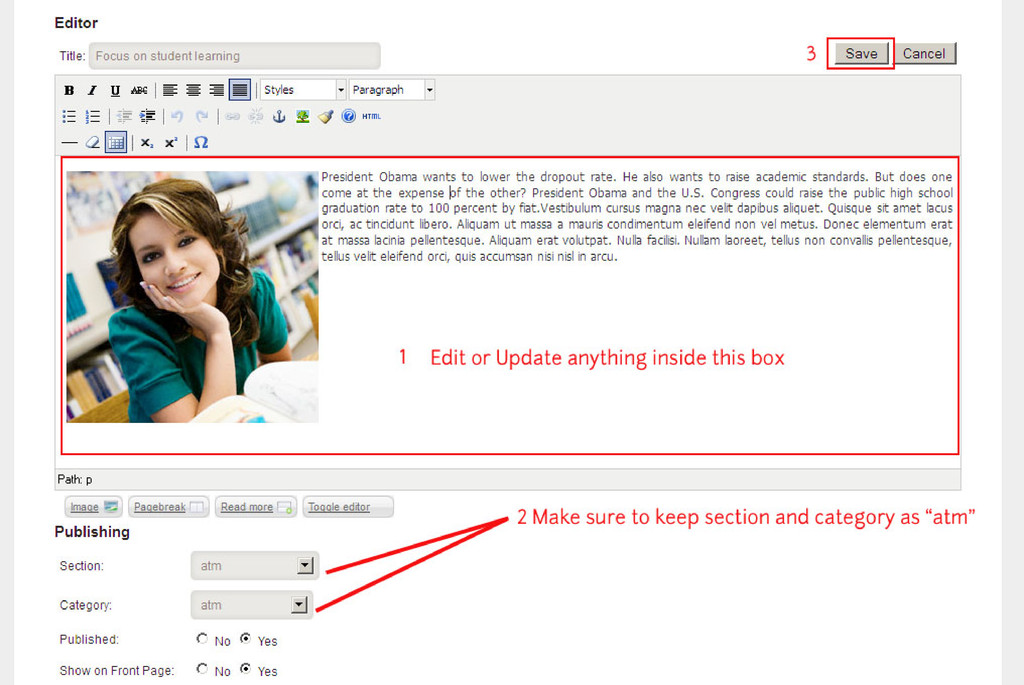This screenshot has width=1024, height=685.
Task: Apply underline formatting
Action: [115, 90]
